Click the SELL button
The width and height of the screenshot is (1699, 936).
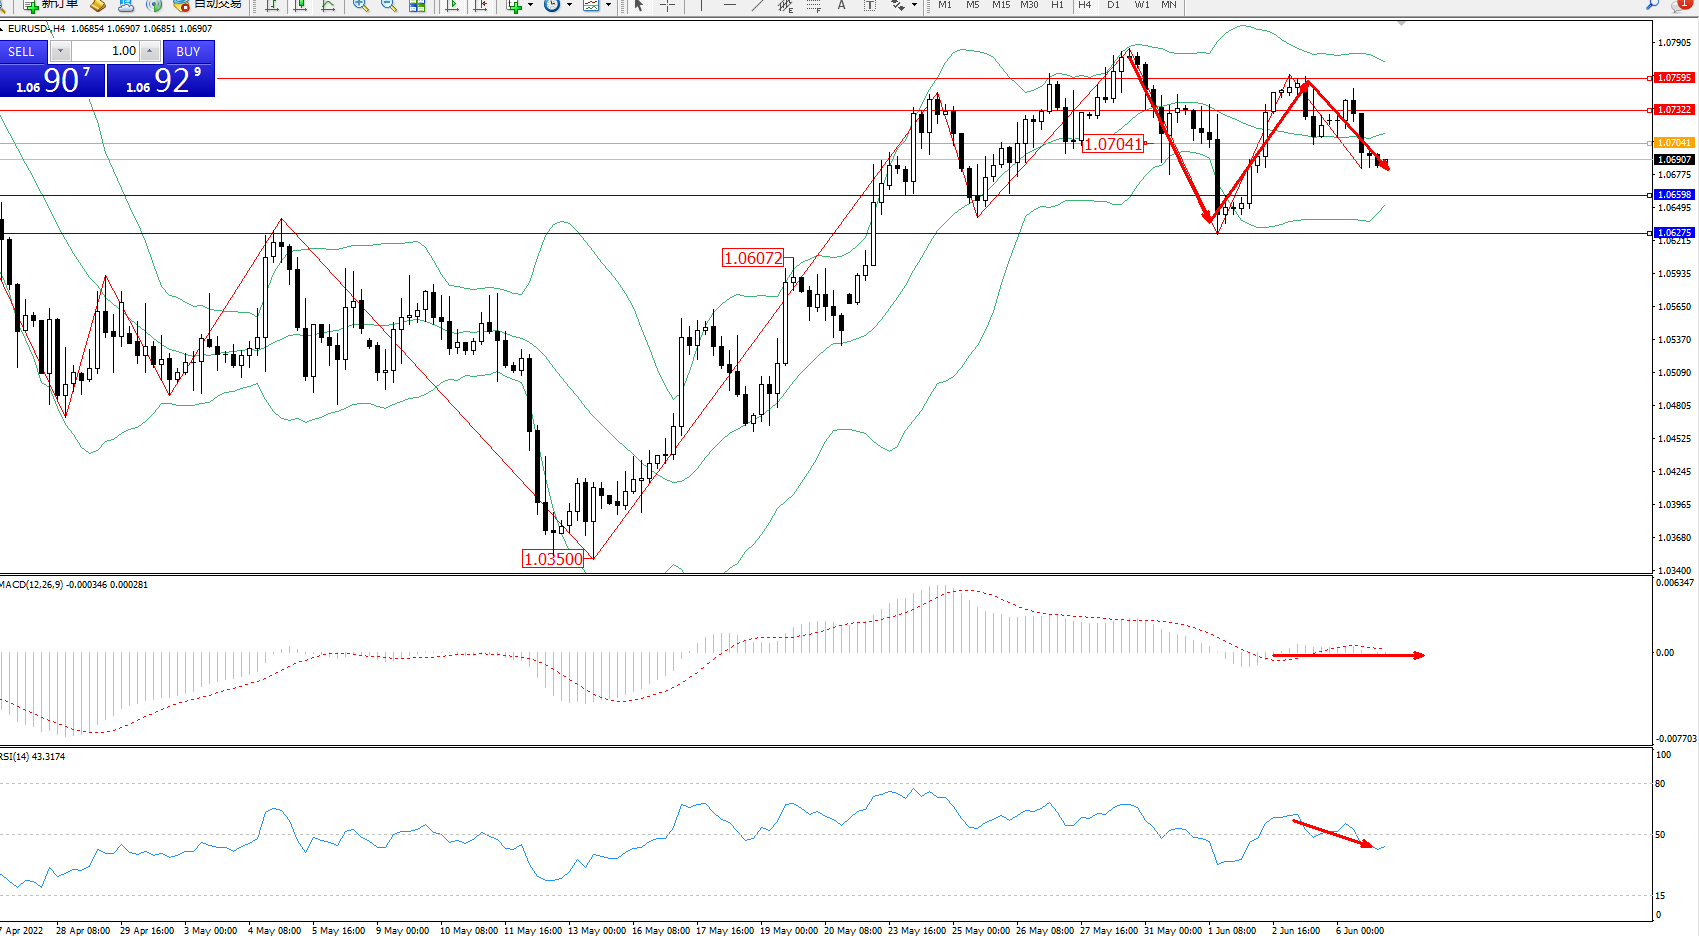22,51
